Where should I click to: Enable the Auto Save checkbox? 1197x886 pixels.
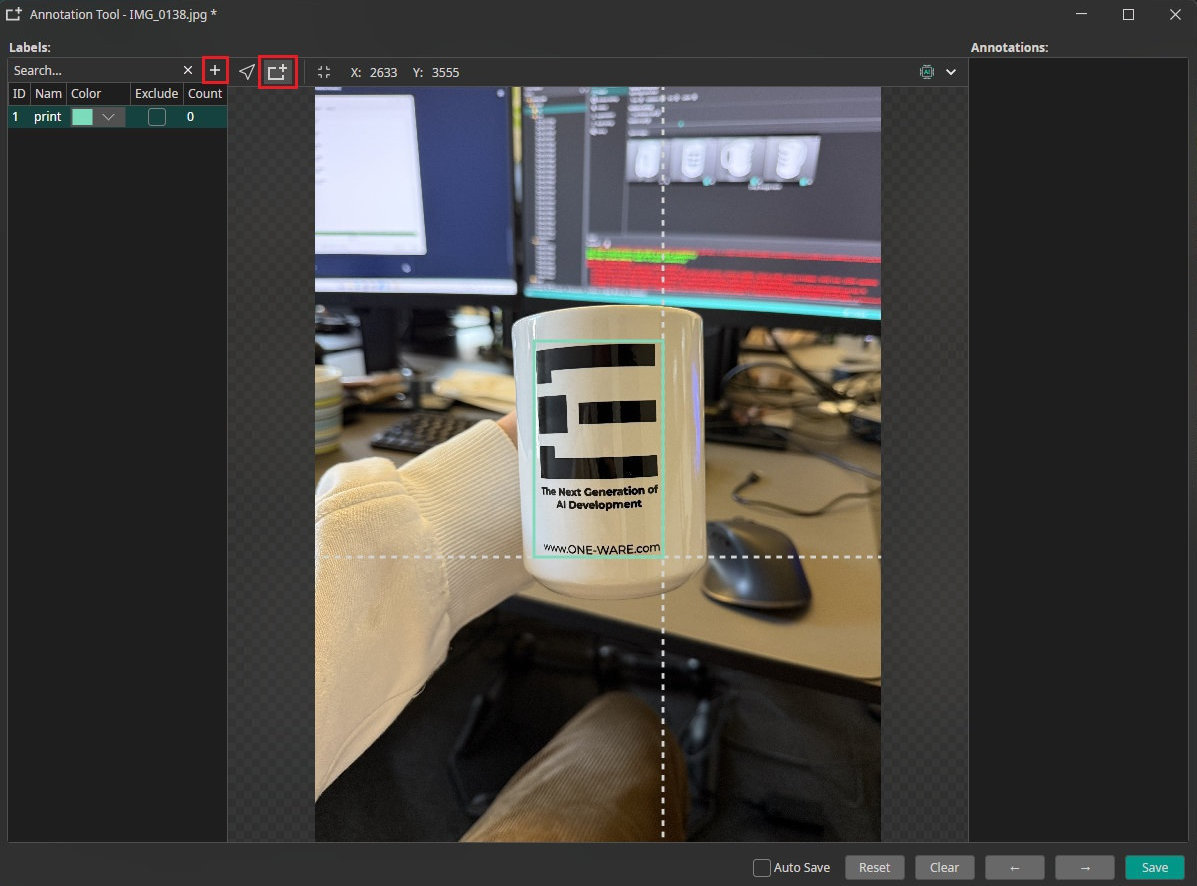pyautogui.click(x=761, y=867)
